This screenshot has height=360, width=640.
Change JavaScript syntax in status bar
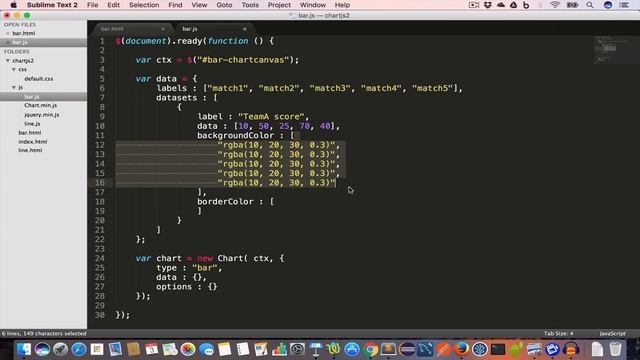(x=612, y=333)
